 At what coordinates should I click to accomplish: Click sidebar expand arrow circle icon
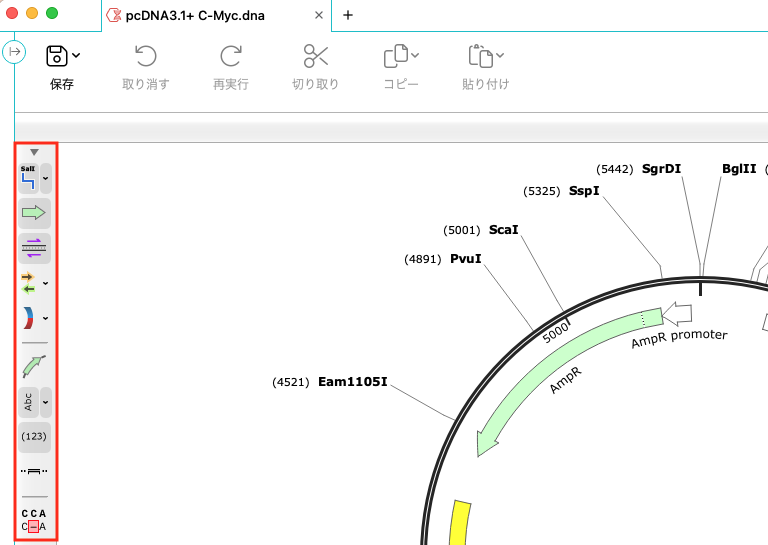tap(14, 51)
